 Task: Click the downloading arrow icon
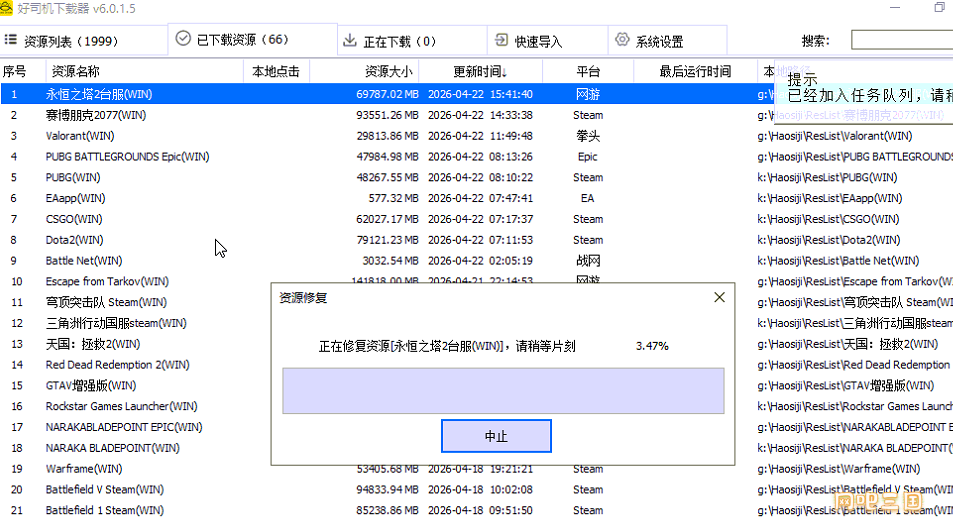click(x=349, y=41)
